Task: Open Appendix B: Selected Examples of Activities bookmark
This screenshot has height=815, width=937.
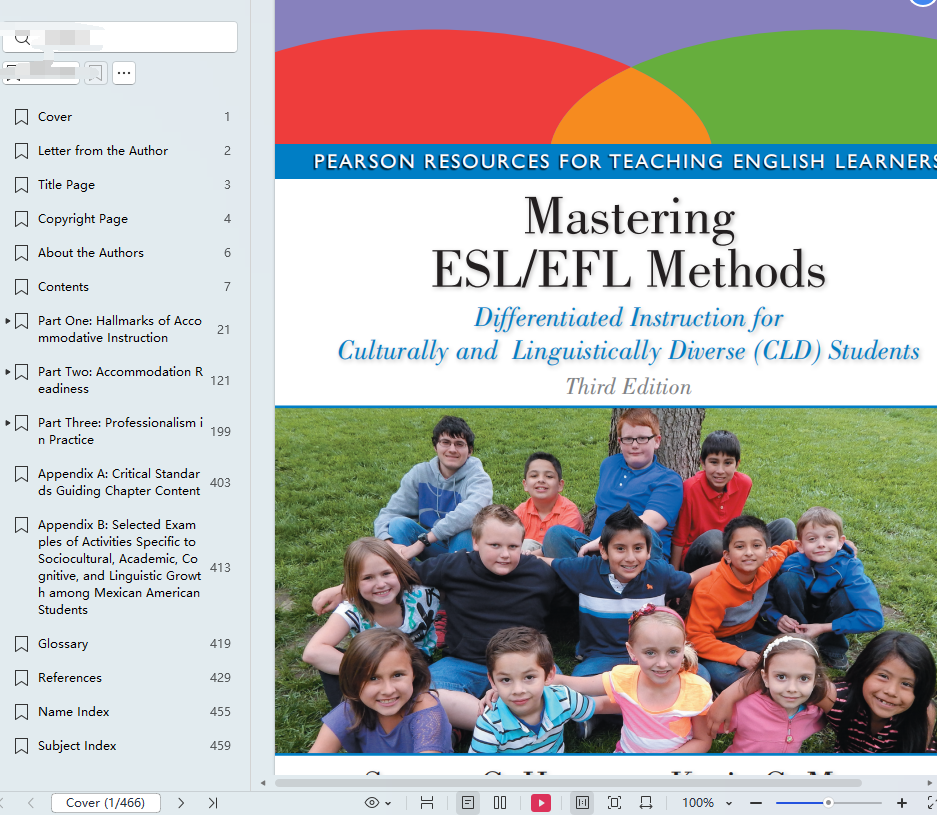Action: (120, 567)
